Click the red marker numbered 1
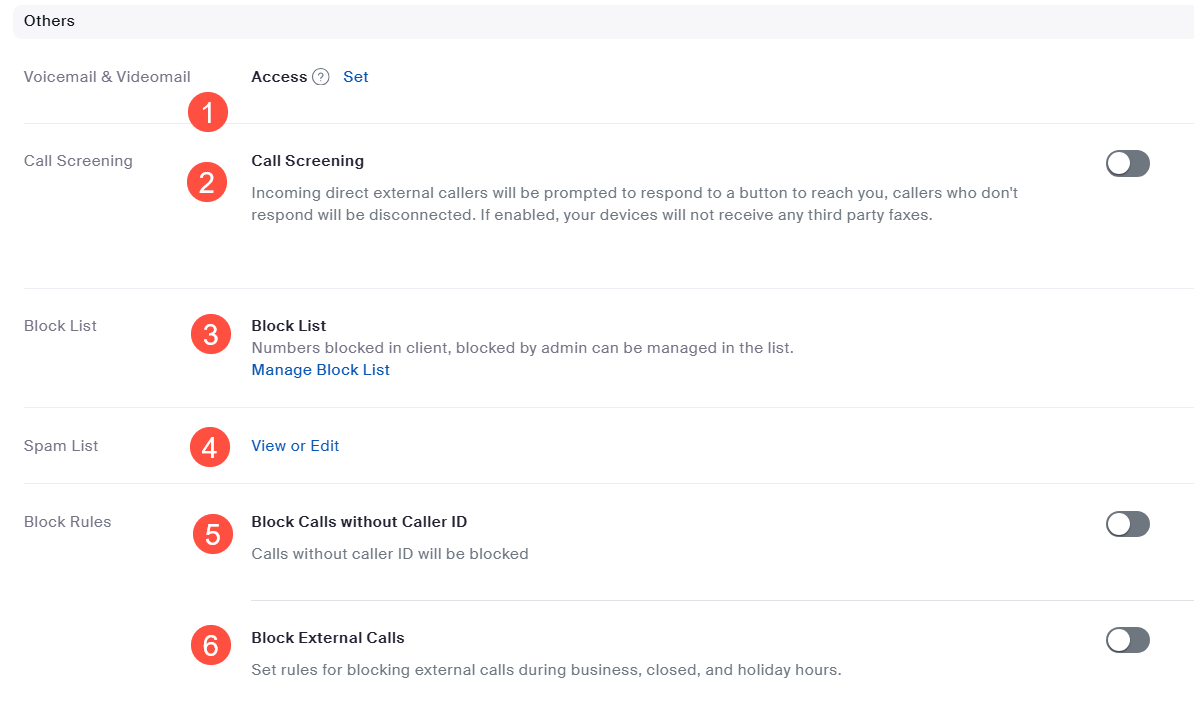 tap(208, 112)
